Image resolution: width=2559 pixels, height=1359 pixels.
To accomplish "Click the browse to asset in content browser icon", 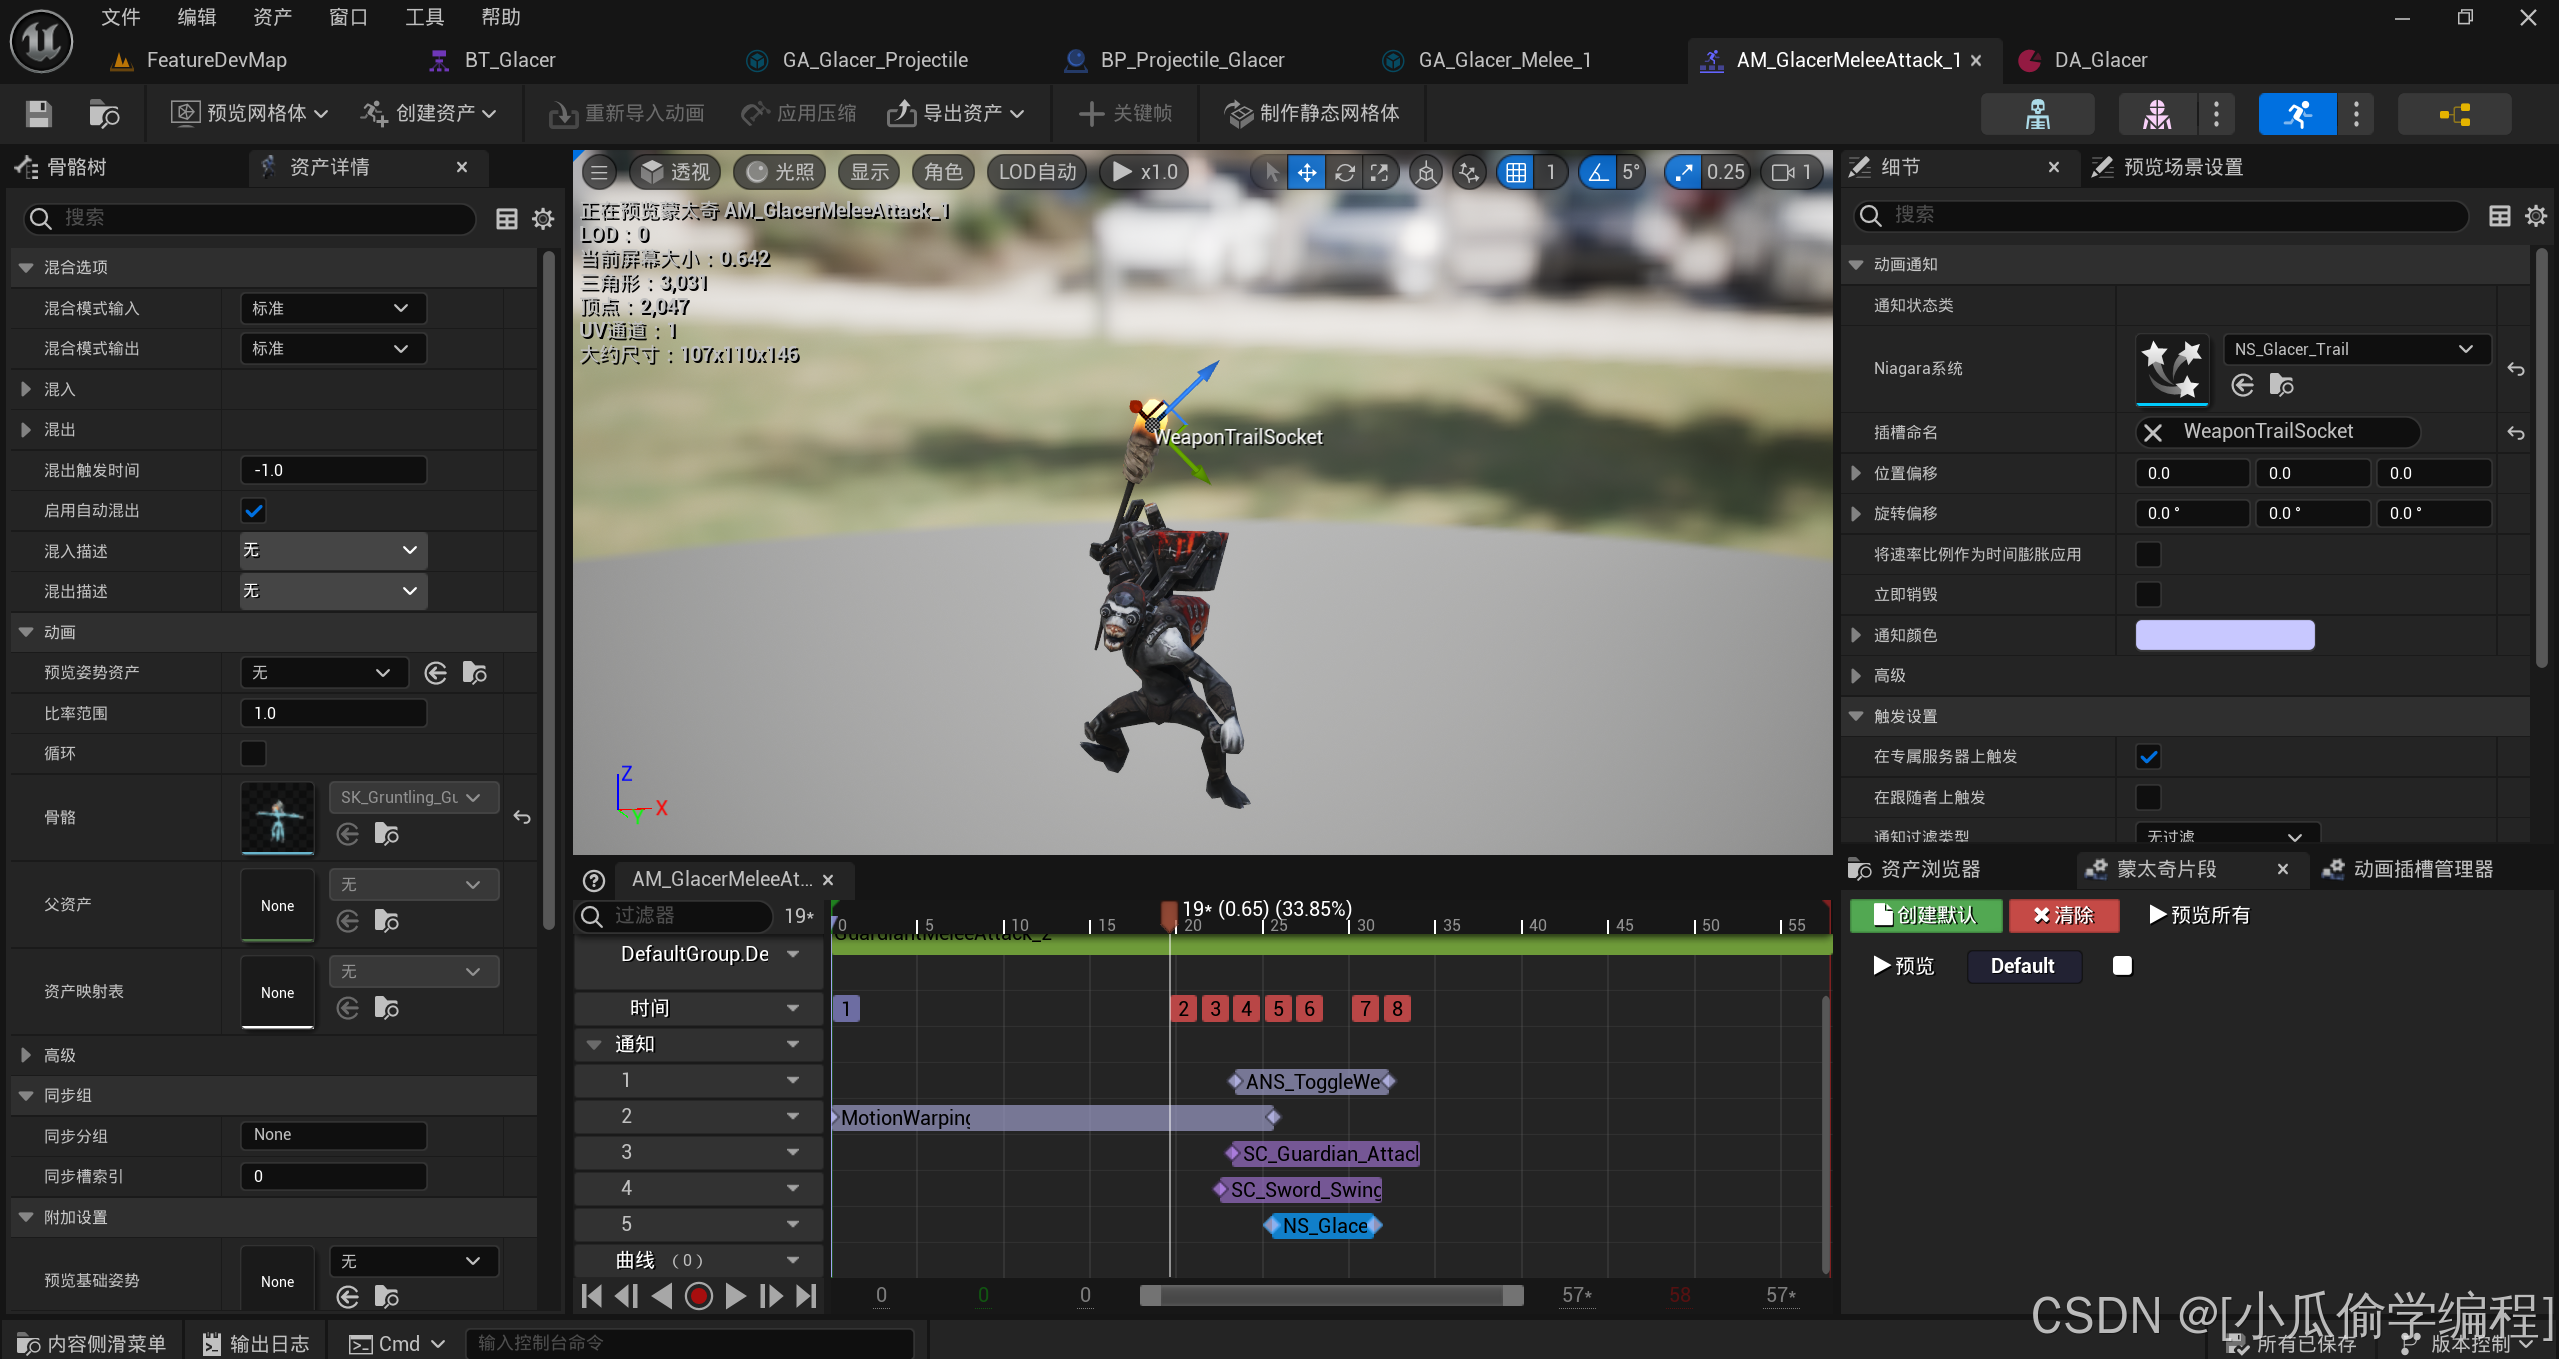I will click(x=103, y=114).
